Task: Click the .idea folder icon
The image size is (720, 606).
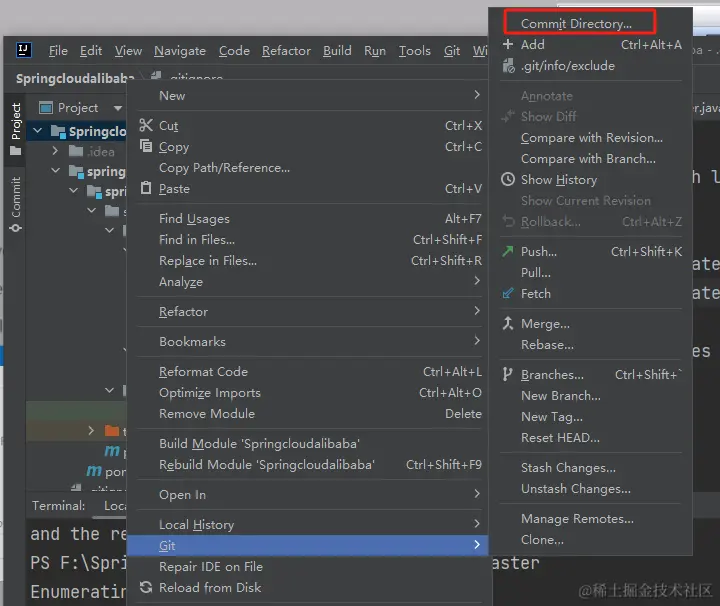Action: (76, 151)
